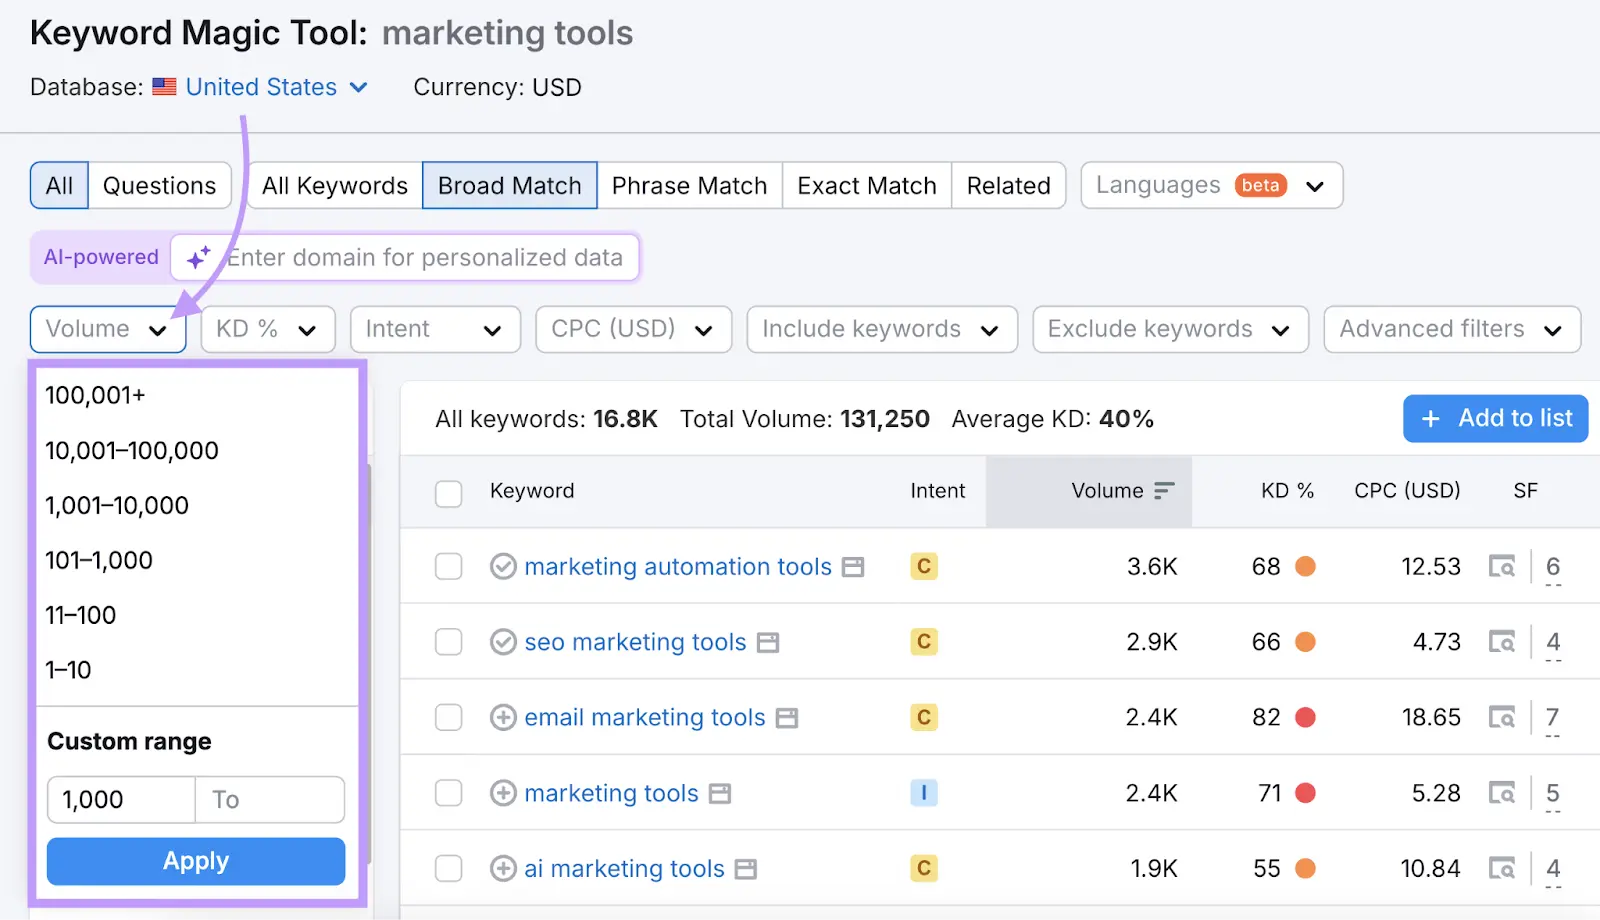Click the AI sparkle icon in the domain field
1600x920 pixels.
[x=198, y=257]
